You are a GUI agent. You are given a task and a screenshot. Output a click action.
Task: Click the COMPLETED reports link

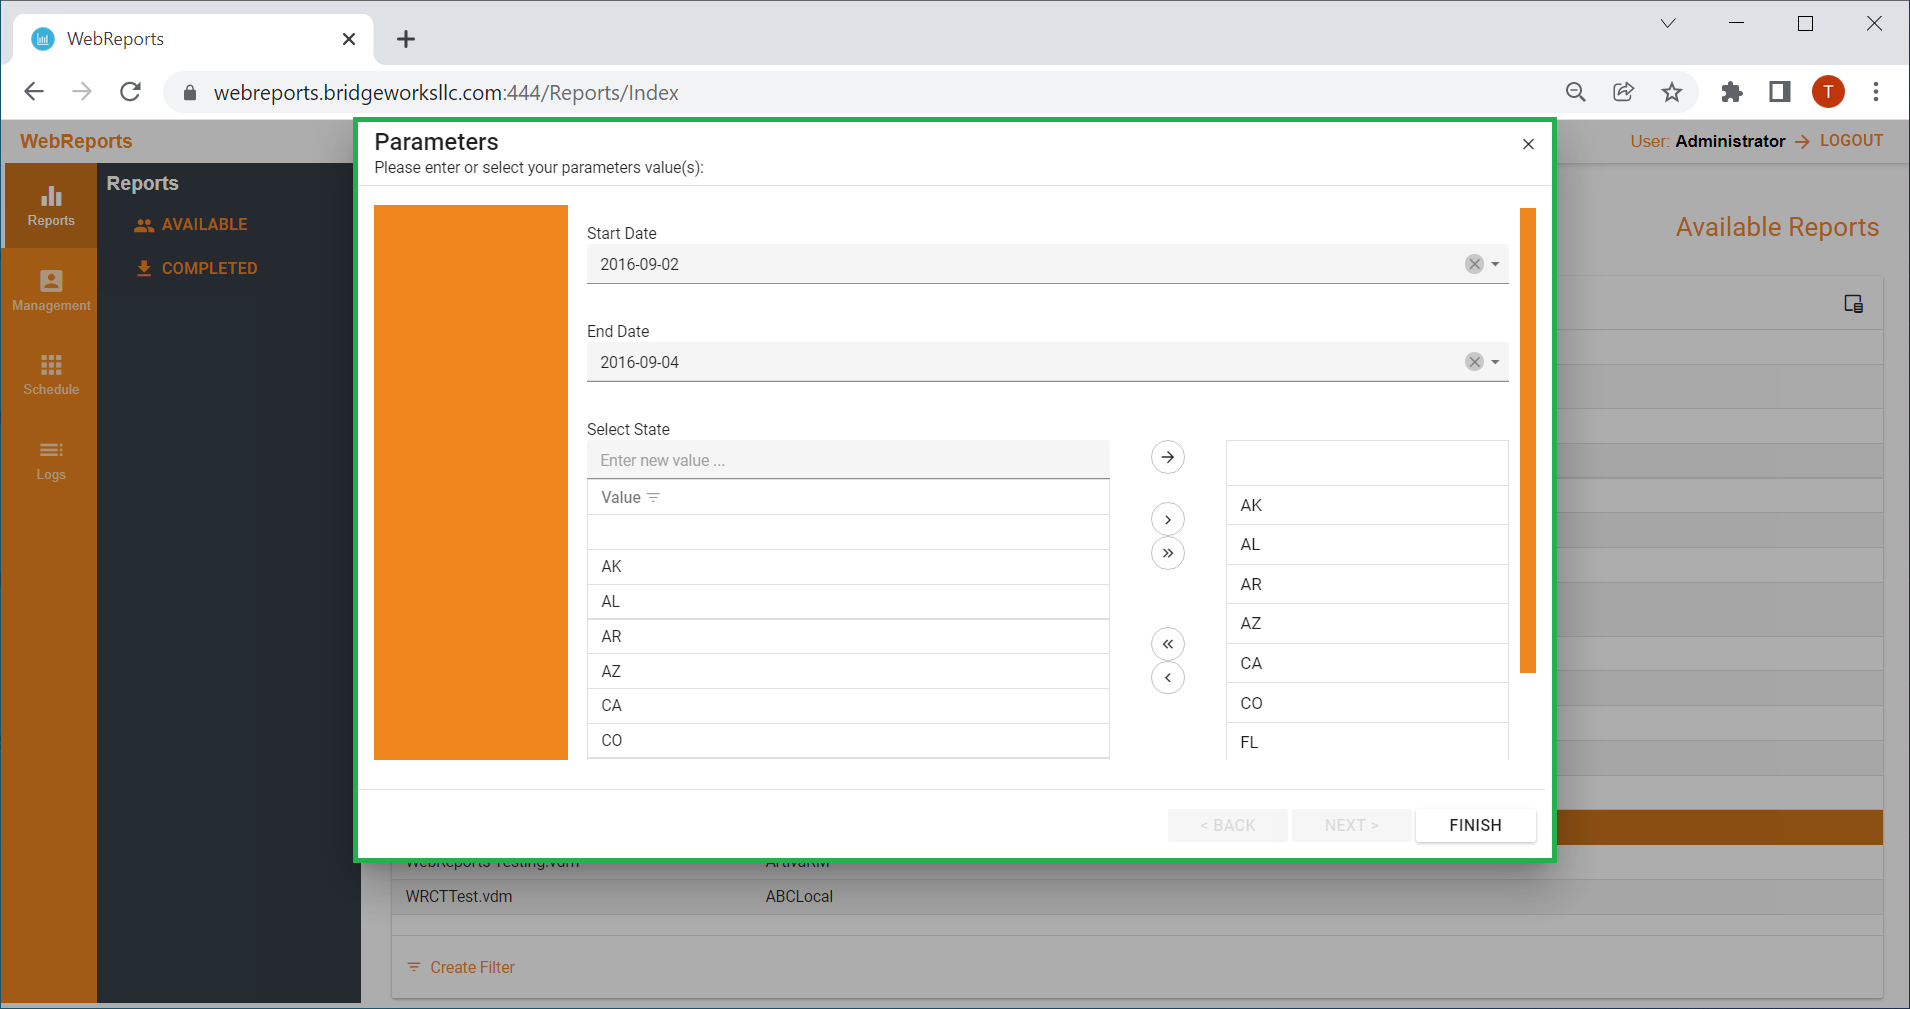pos(196,268)
